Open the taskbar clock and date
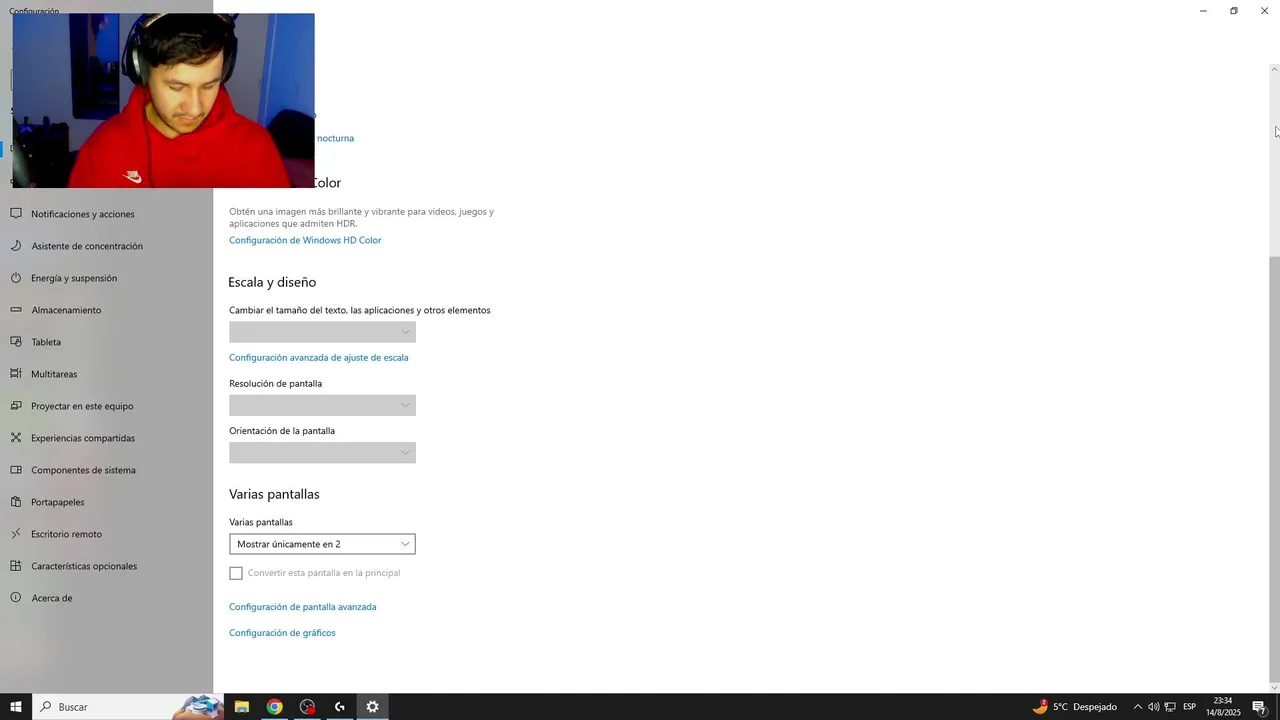This screenshot has width=1280, height=720. tap(1223, 707)
